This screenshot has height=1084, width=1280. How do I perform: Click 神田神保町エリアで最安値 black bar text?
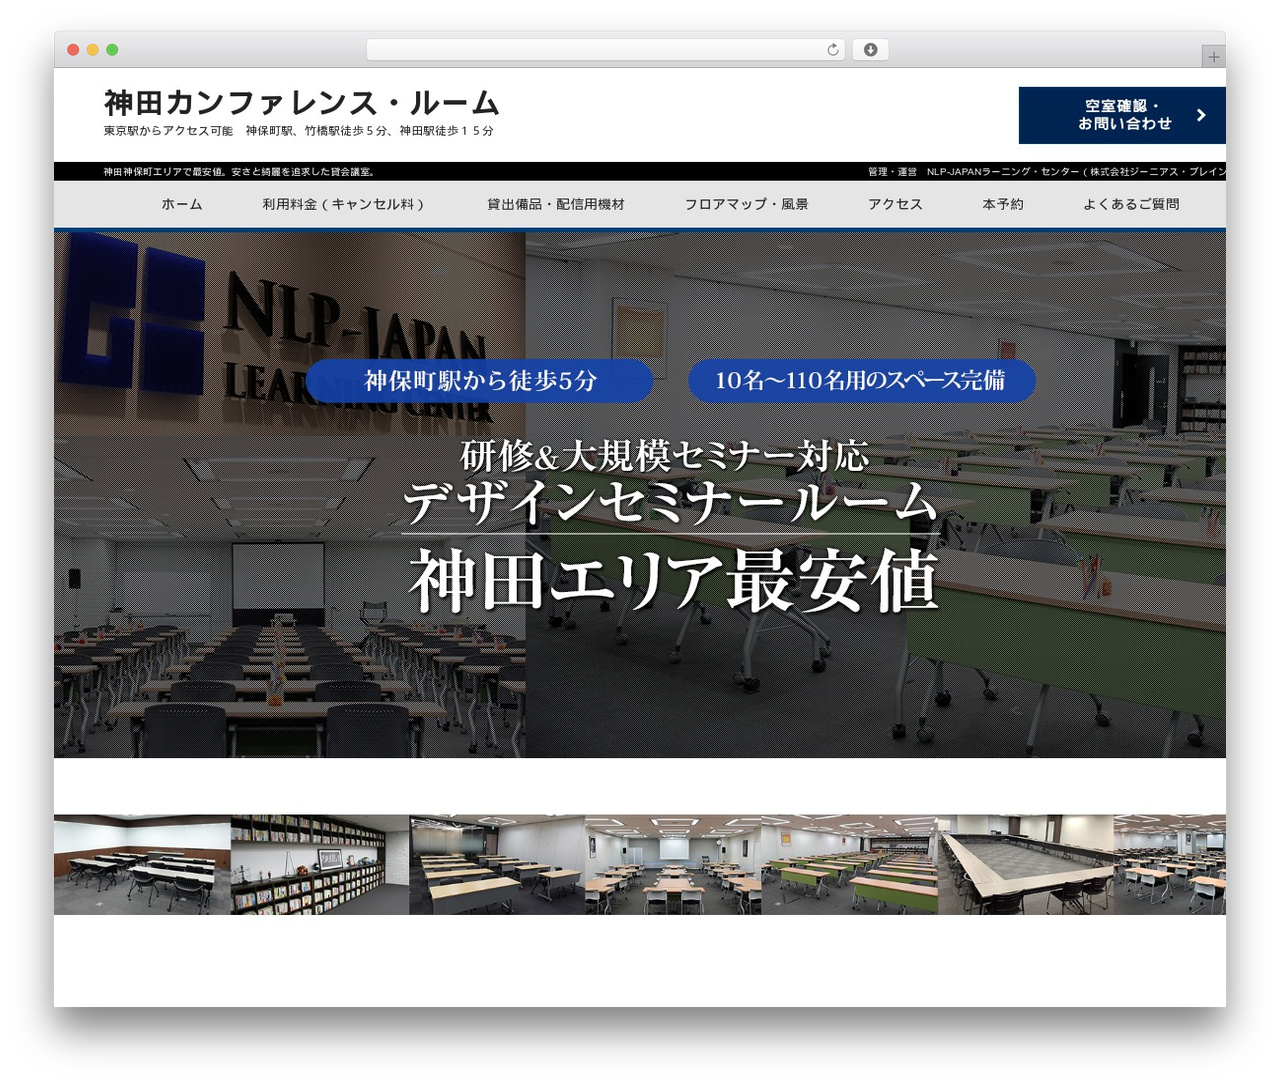coord(239,172)
